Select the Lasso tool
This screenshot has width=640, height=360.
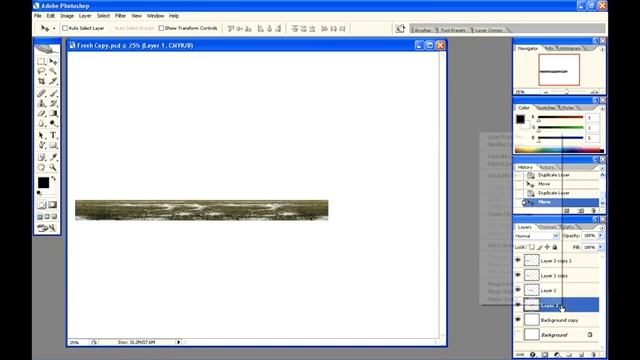point(41,71)
